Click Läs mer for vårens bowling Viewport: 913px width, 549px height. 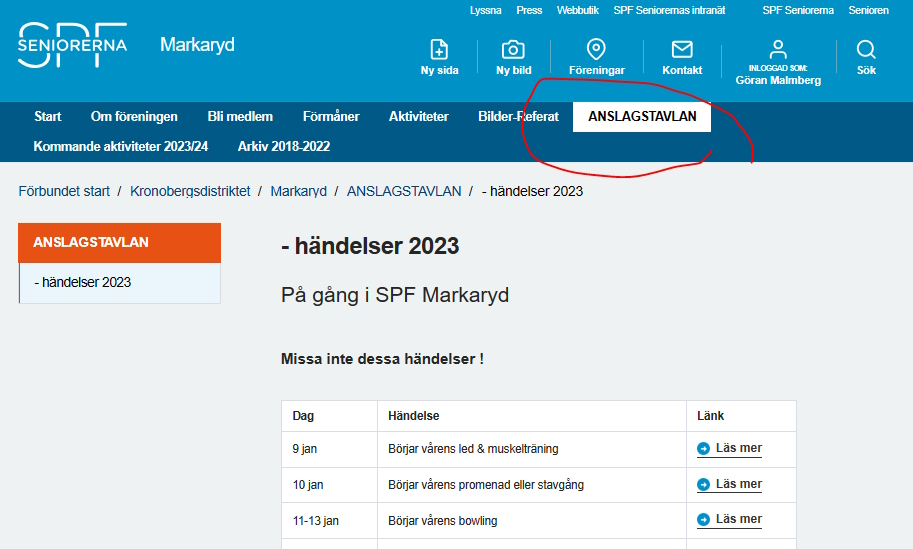738,519
